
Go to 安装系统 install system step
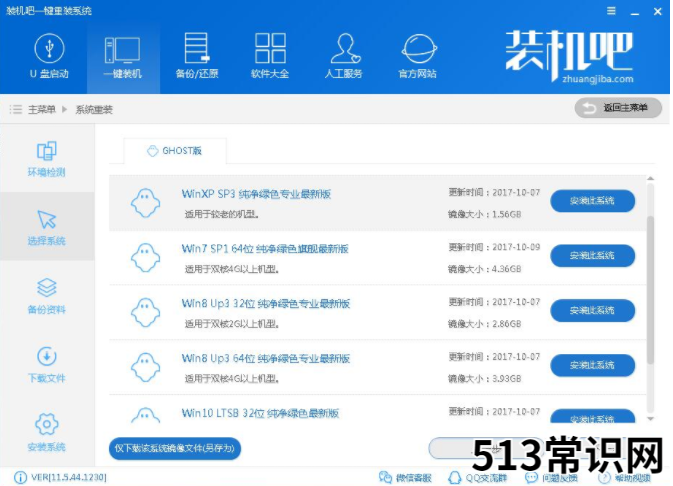[x=46, y=433]
